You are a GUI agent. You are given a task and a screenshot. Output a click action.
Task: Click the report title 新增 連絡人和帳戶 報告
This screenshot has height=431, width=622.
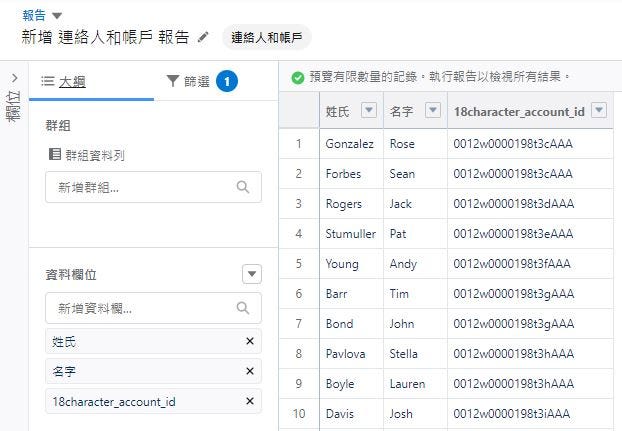pos(105,37)
